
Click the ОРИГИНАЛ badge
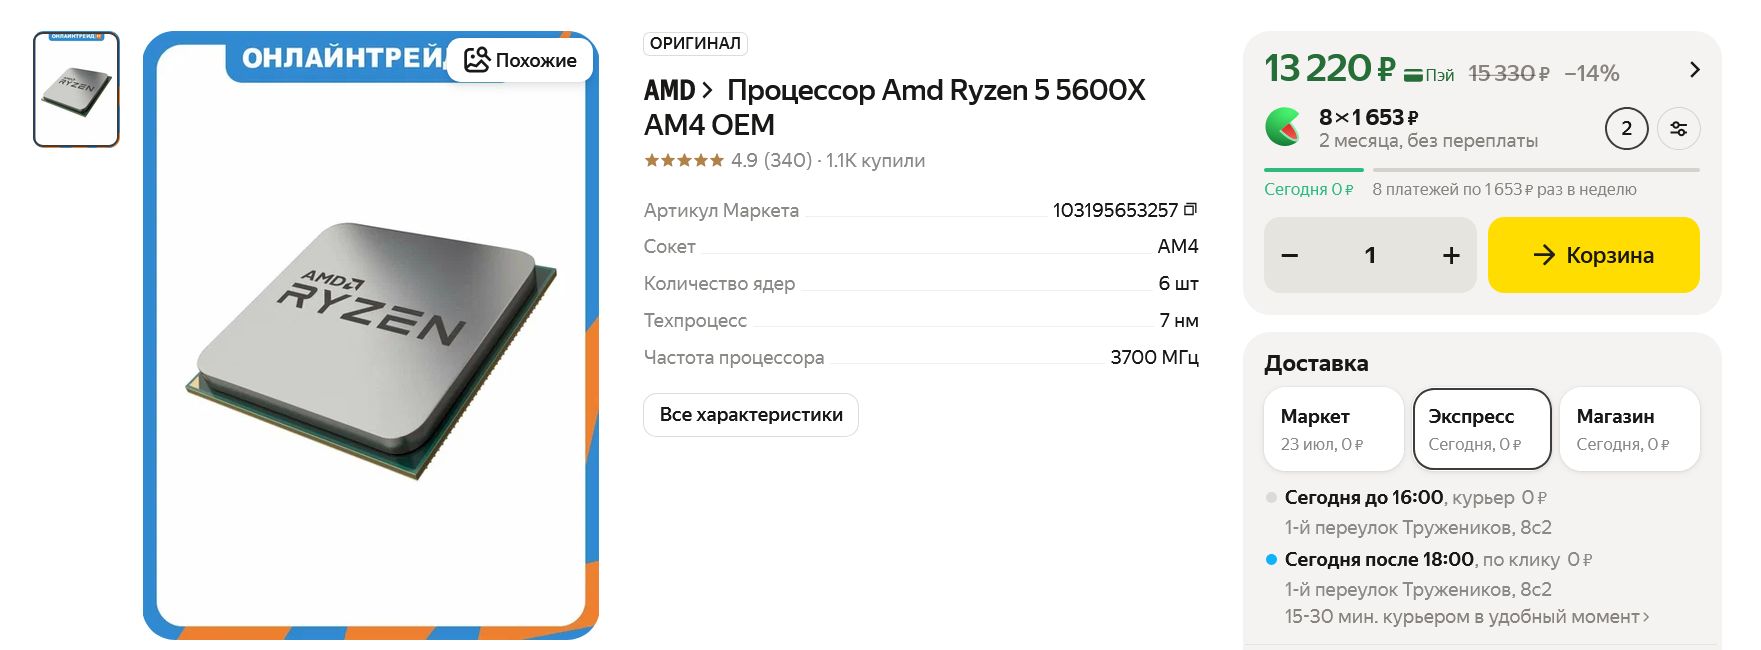[x=695, y=43]
